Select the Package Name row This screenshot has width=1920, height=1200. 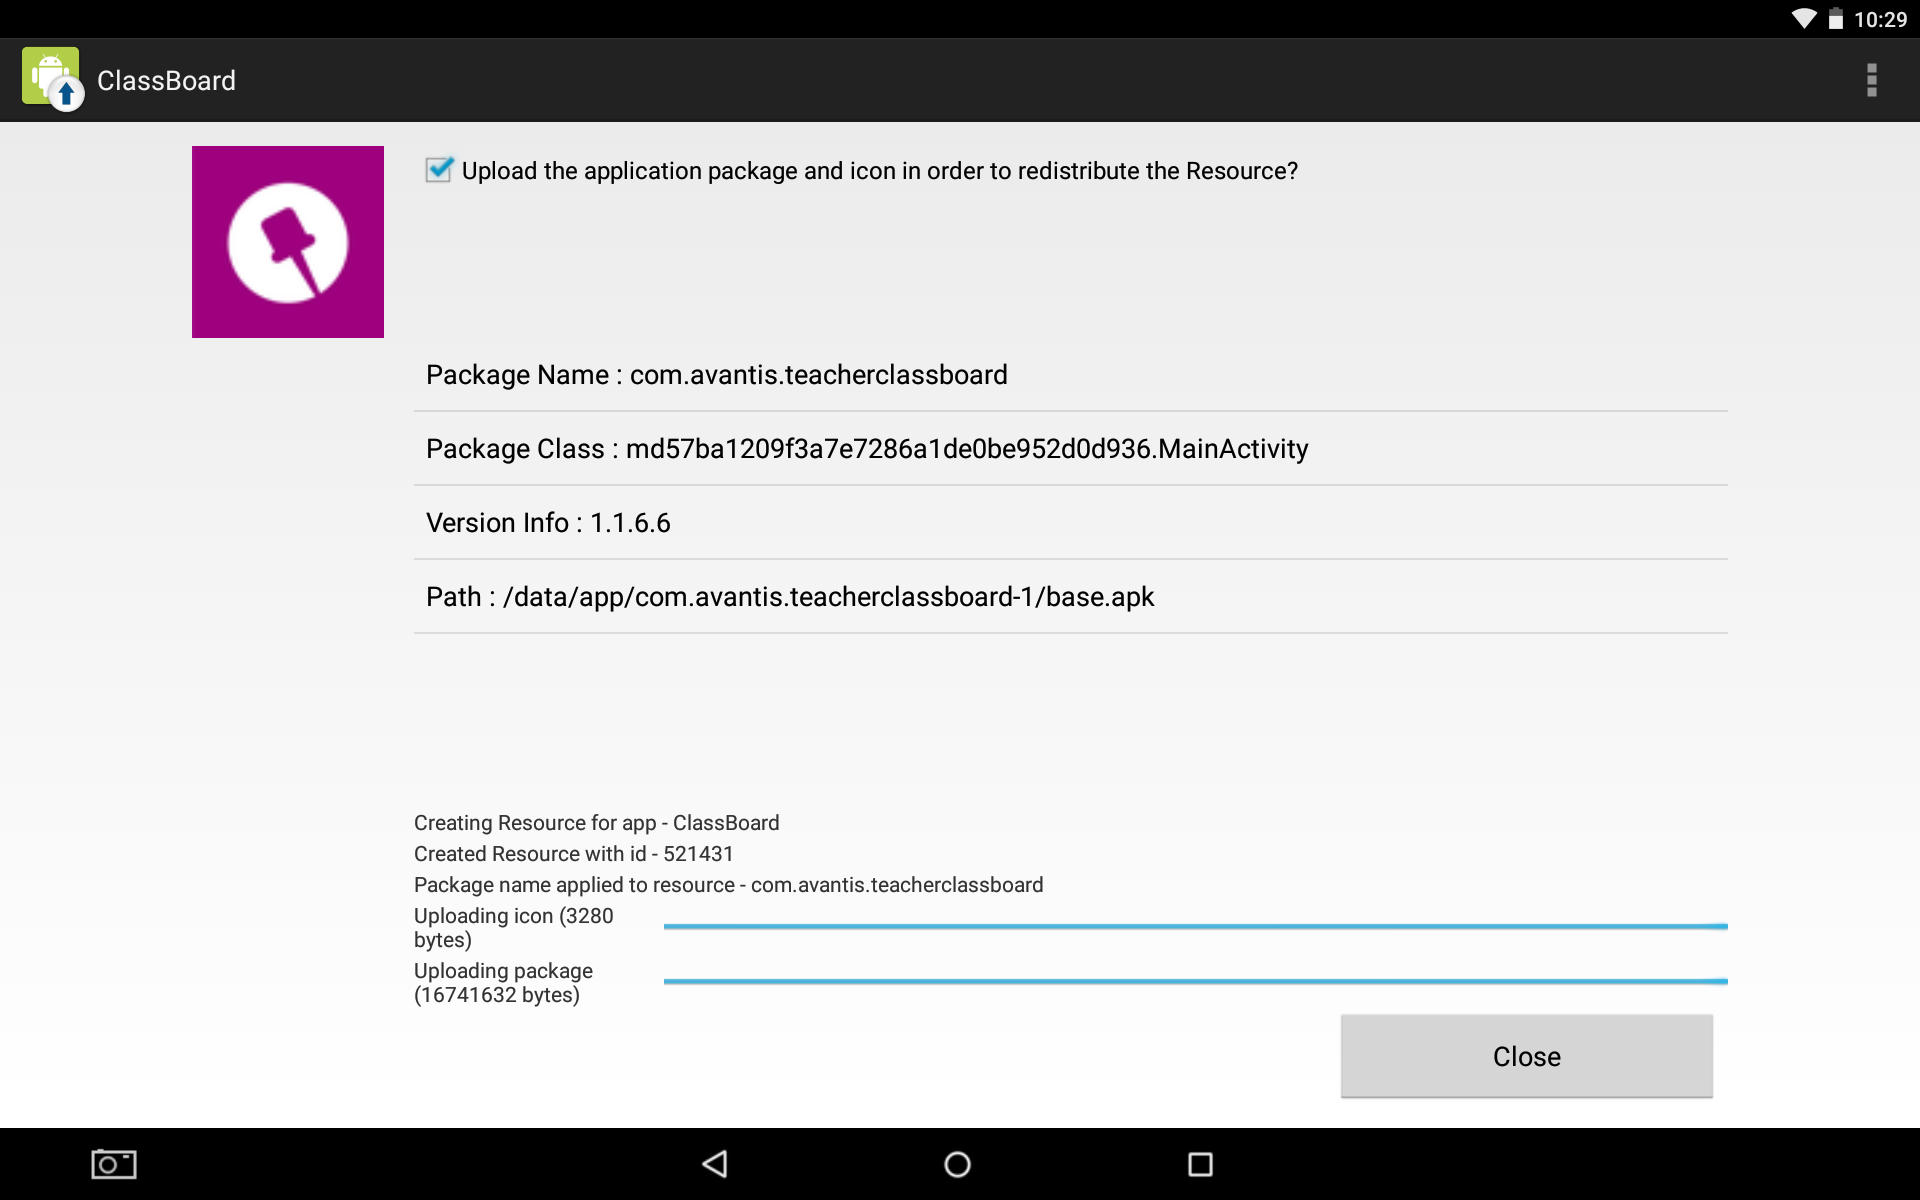click(1070, 375)
